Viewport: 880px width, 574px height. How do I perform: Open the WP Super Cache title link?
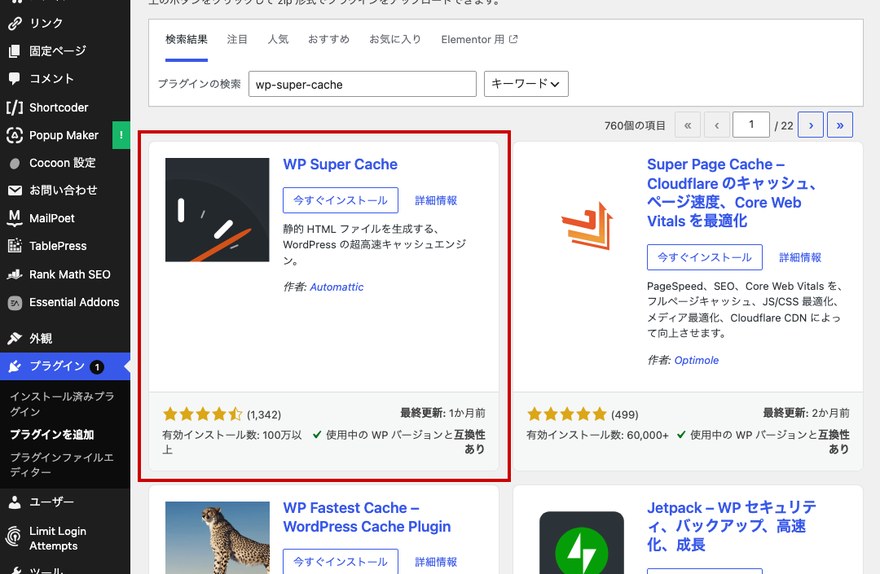tap(340, 164)
